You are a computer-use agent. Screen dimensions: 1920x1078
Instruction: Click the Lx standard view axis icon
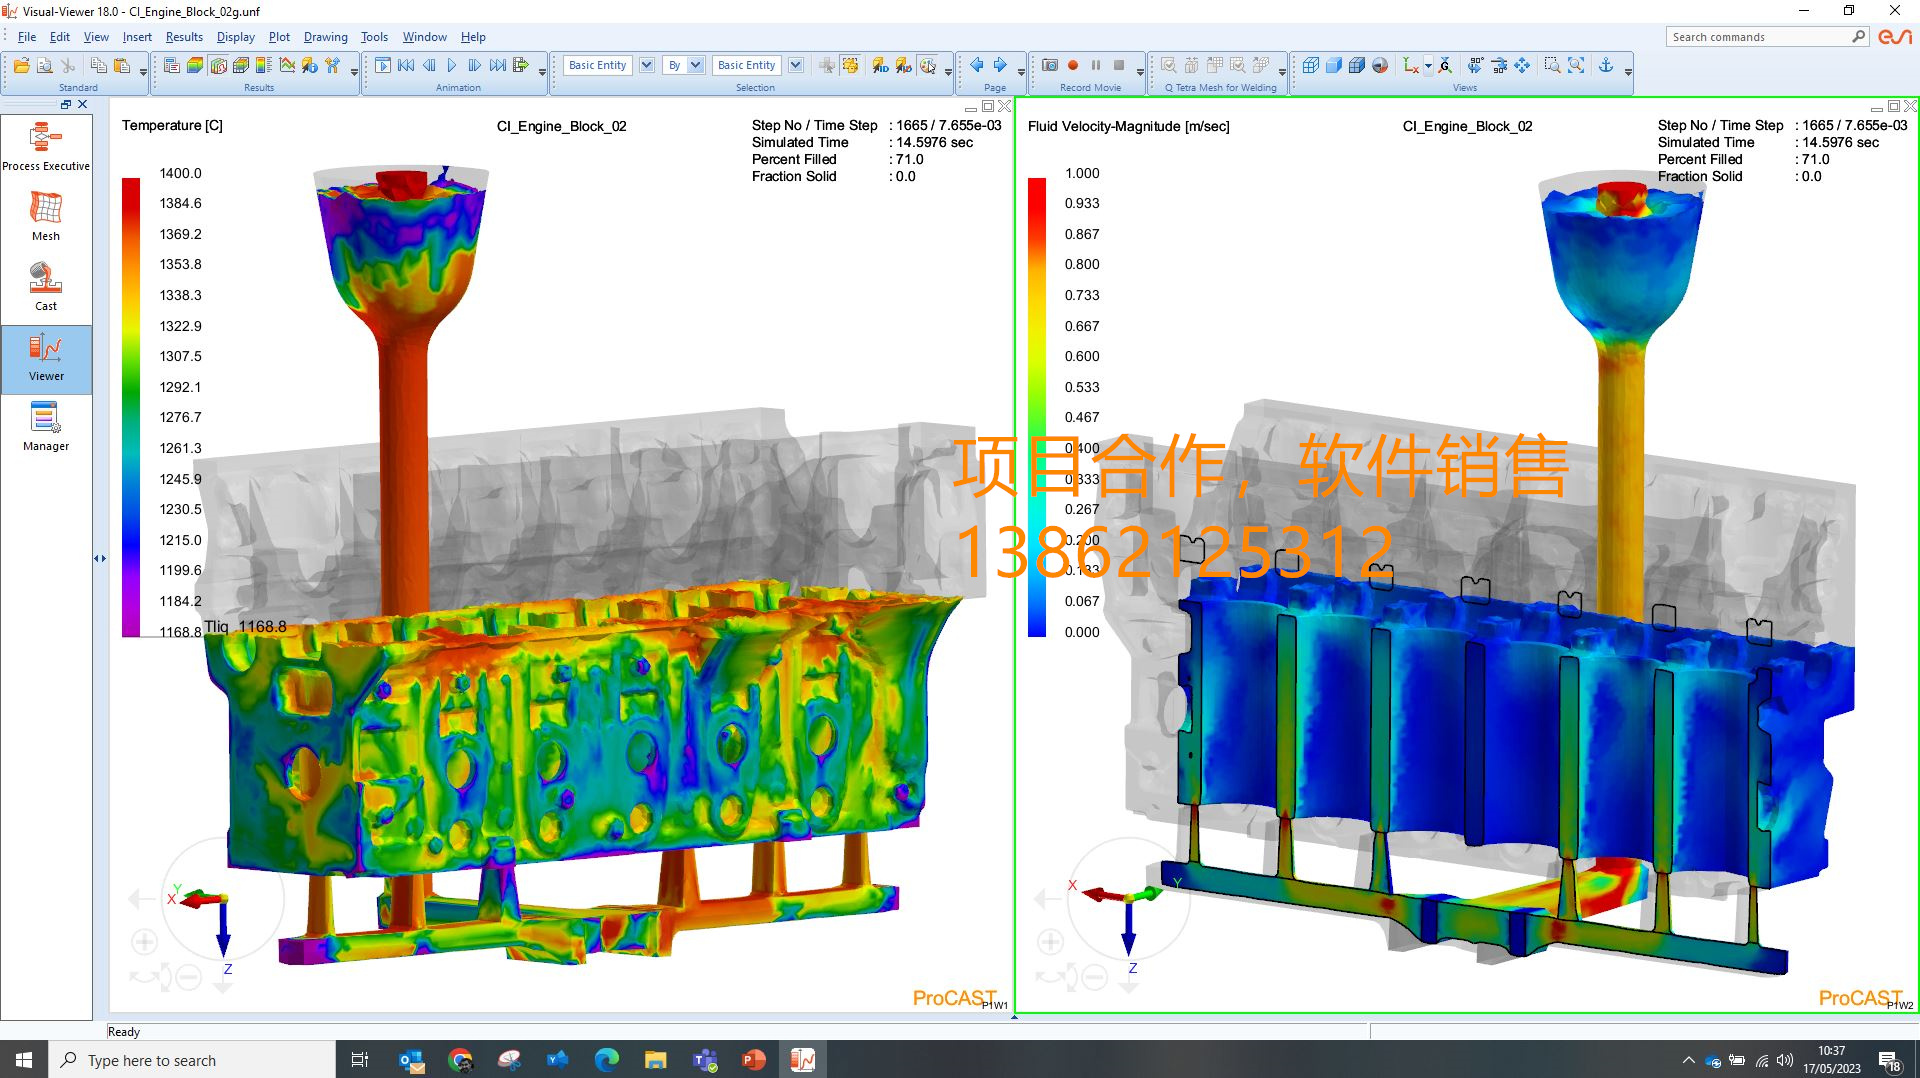click(1410, 65)
